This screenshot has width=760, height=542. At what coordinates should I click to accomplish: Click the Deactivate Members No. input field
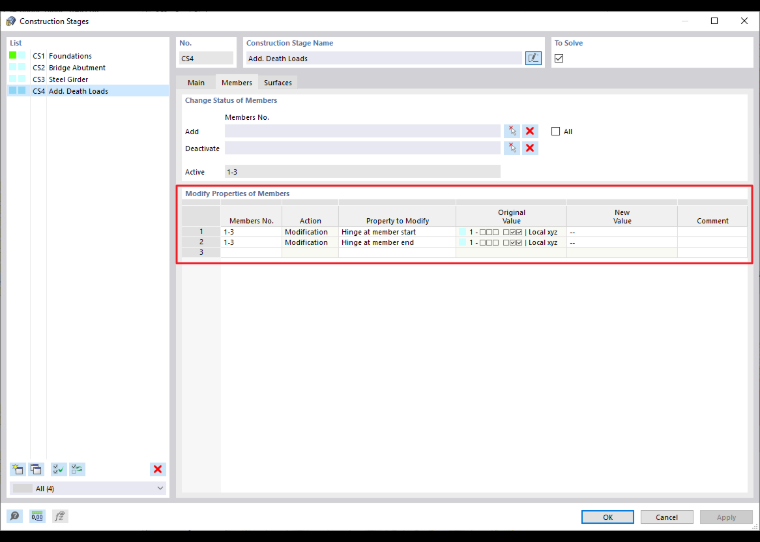pyautogui.click(x=363, y=148)
